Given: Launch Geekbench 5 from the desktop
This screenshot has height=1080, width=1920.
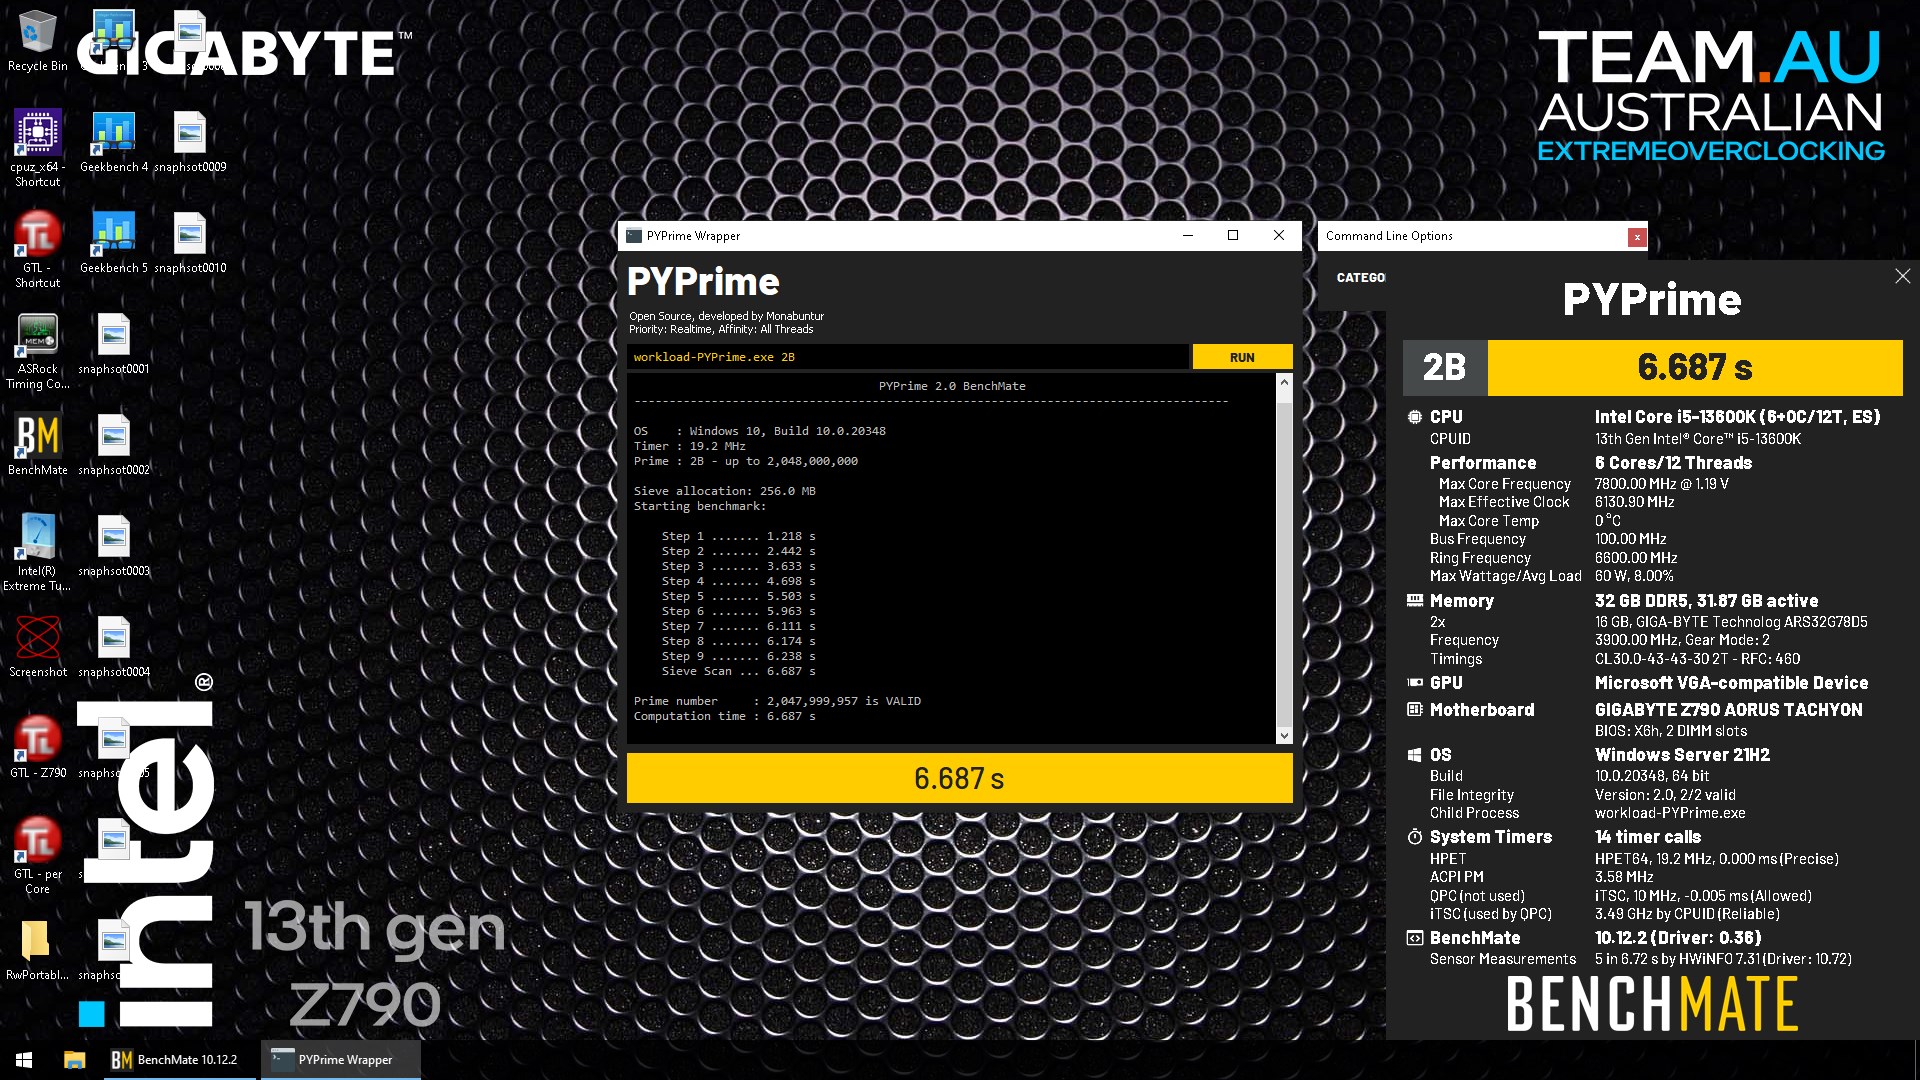Looking at the screenshot, I should [x=113, y=243].
